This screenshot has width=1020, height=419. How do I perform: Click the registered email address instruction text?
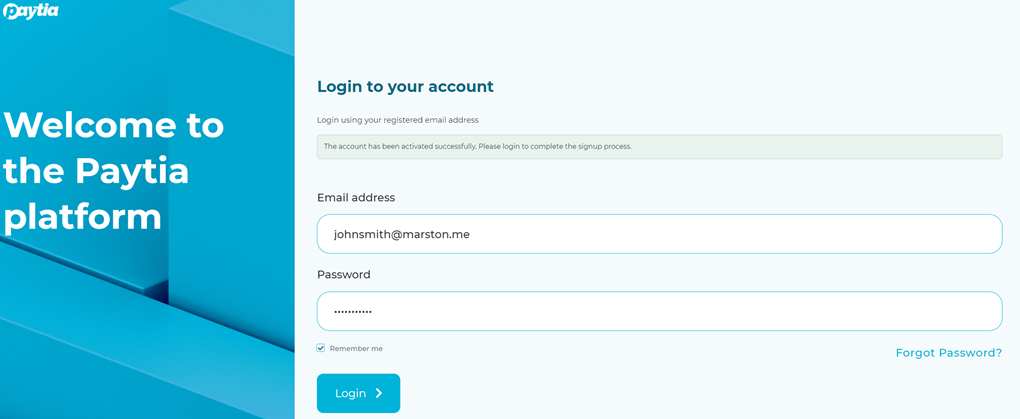coord(397,120)
